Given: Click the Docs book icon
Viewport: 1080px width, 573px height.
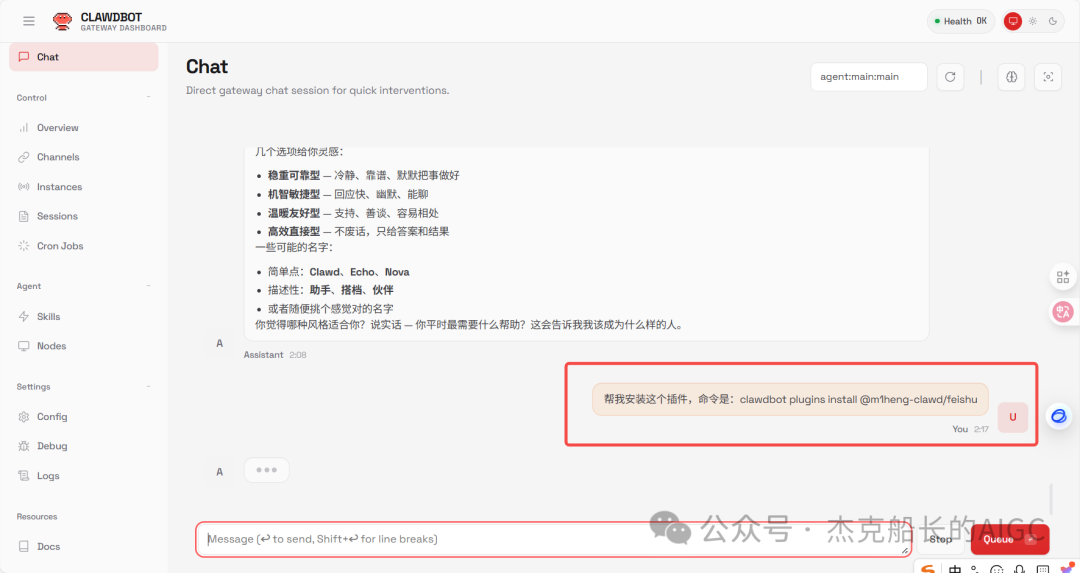Looking at the screenshot, I should [23, 546].
